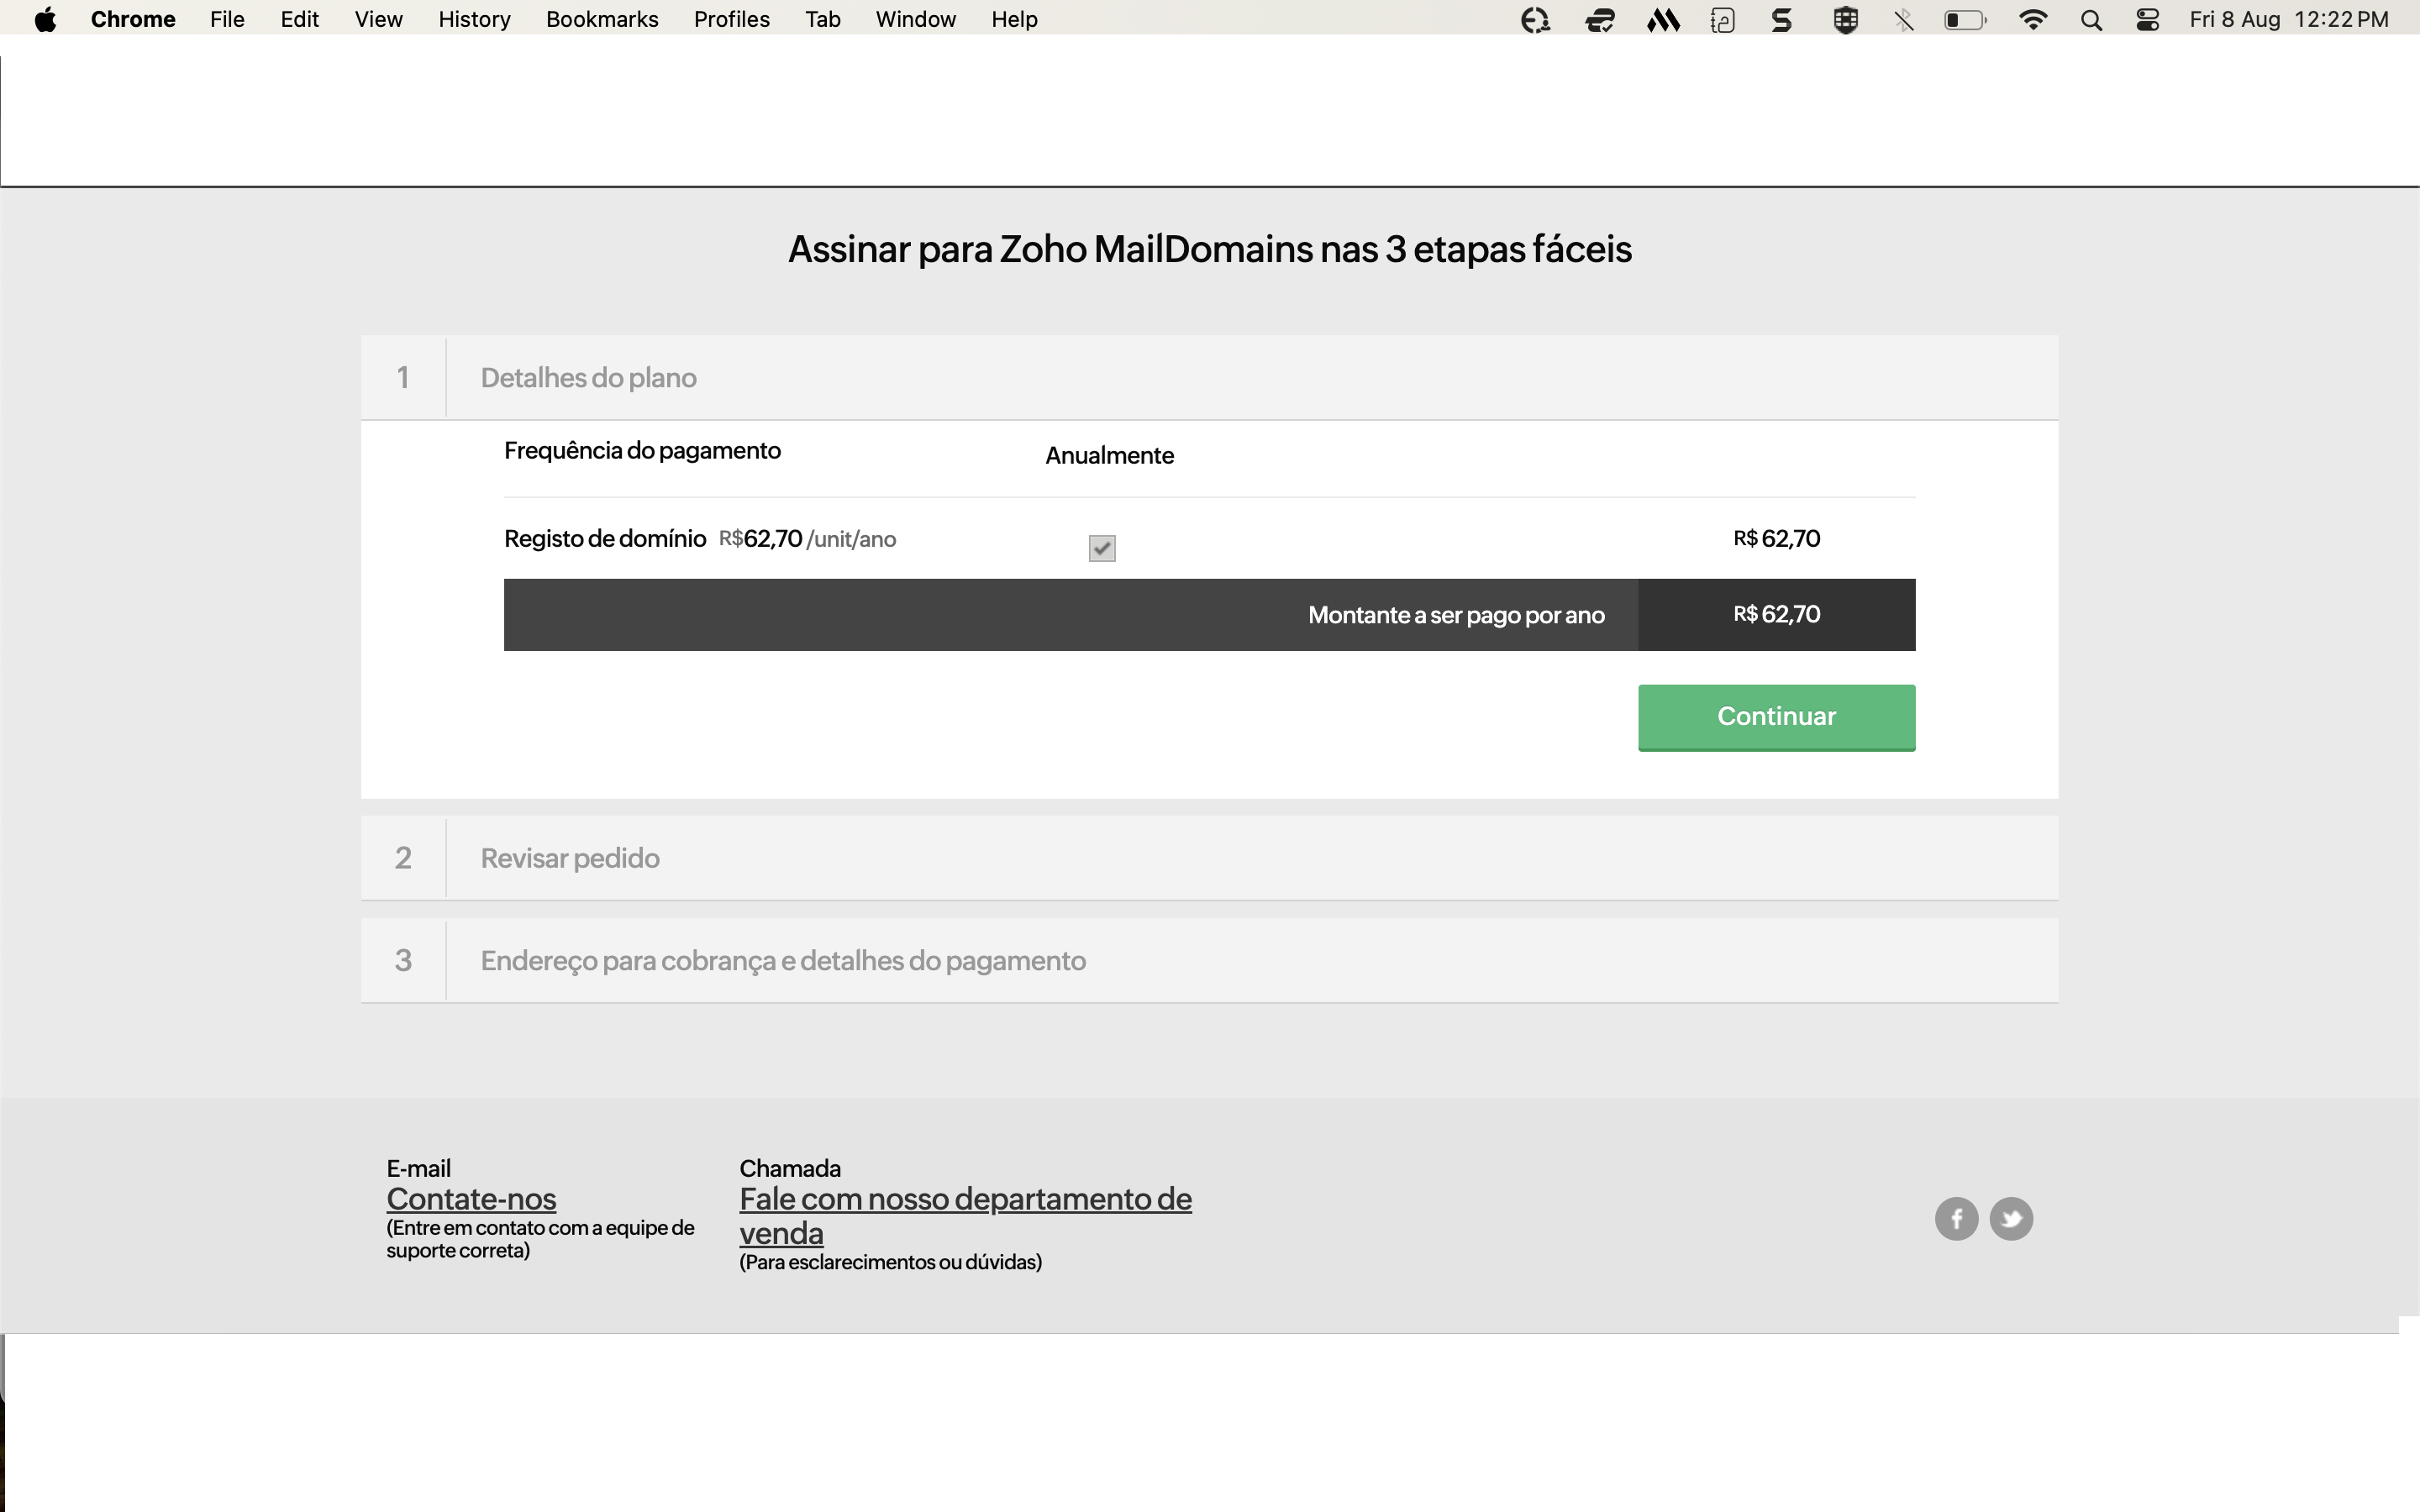Open the Apple menu
2420x1512 pixels.
click(x=45, y=20)
